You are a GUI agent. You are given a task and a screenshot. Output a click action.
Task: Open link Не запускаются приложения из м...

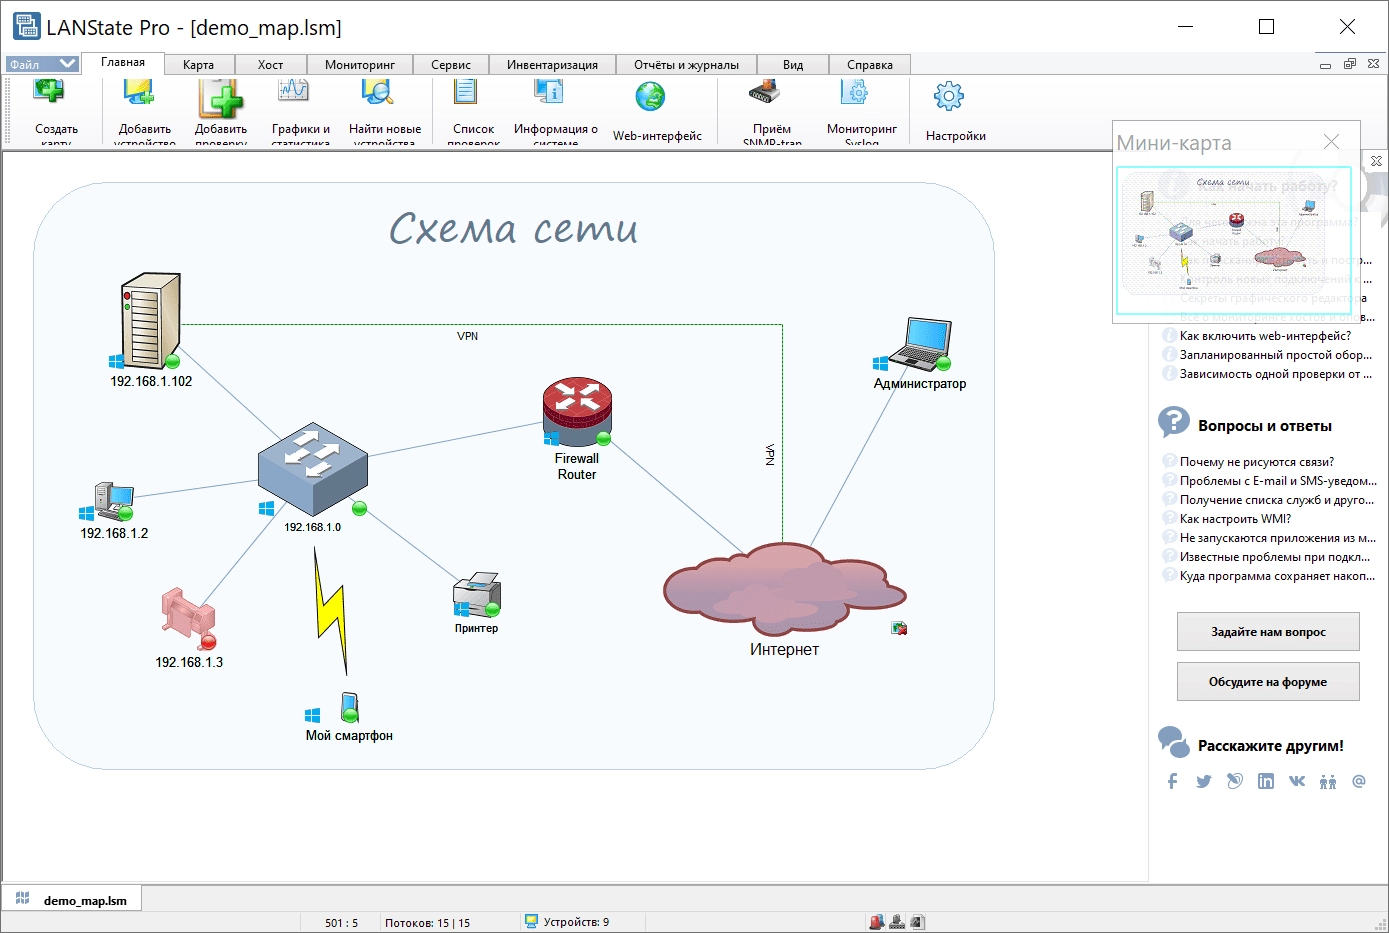pos(1278,538)
